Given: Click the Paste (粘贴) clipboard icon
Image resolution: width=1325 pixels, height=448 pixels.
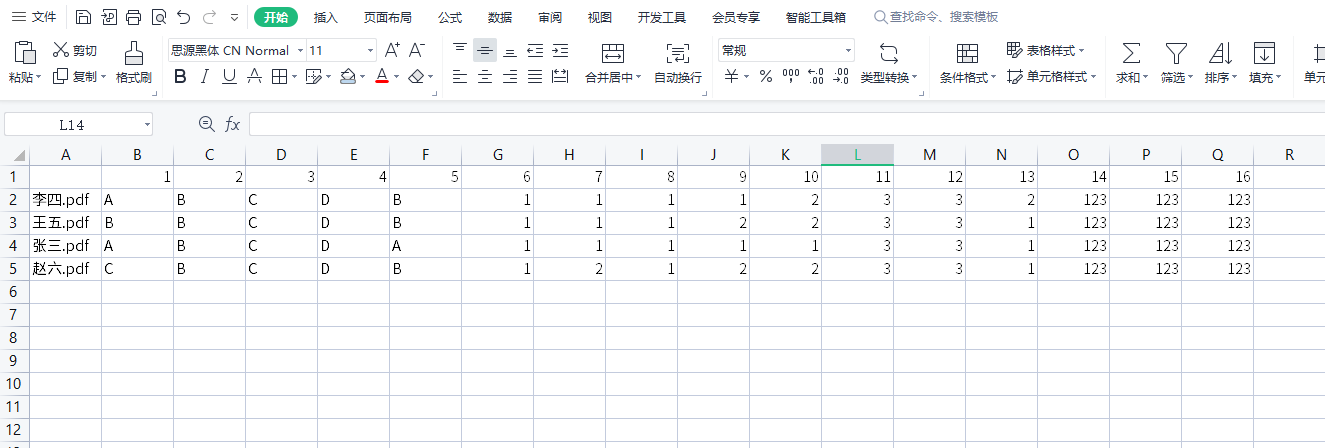Looking at the screenshot, I should click(25, 52).
